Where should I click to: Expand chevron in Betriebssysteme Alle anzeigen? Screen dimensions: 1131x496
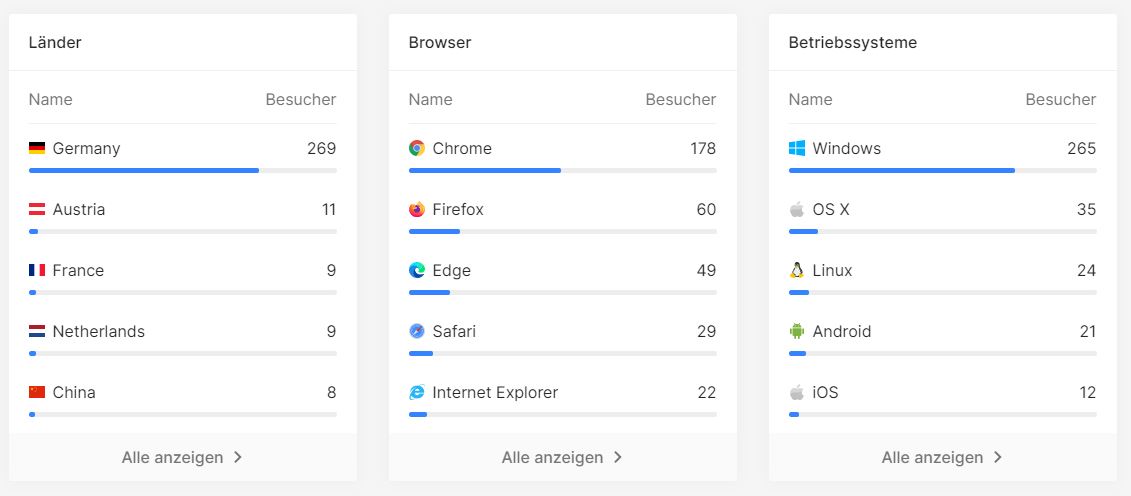998,457
